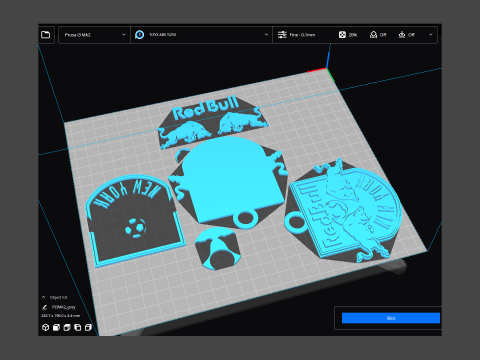The image size is (480, 360).
Task: Click the pencil icon to rename job
Action: pyautogui.click(x=44, y=307)
